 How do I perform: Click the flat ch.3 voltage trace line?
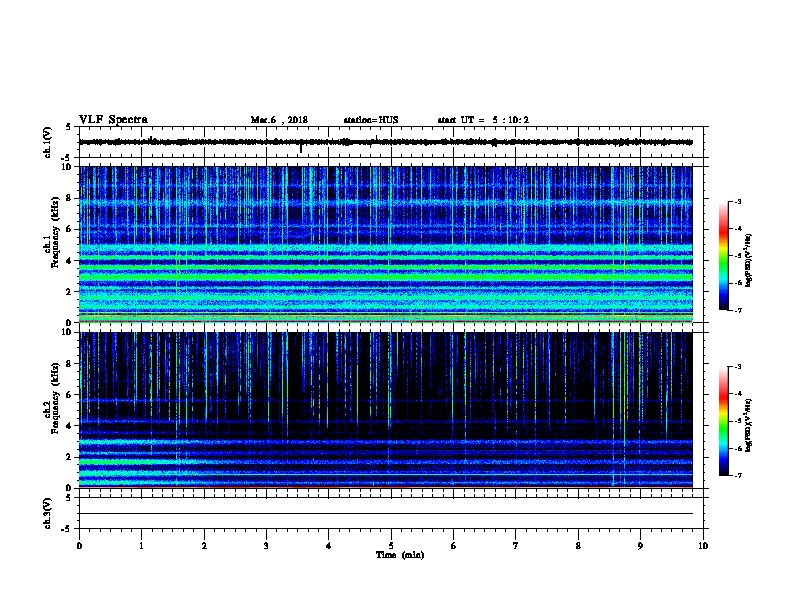point(386,514)
